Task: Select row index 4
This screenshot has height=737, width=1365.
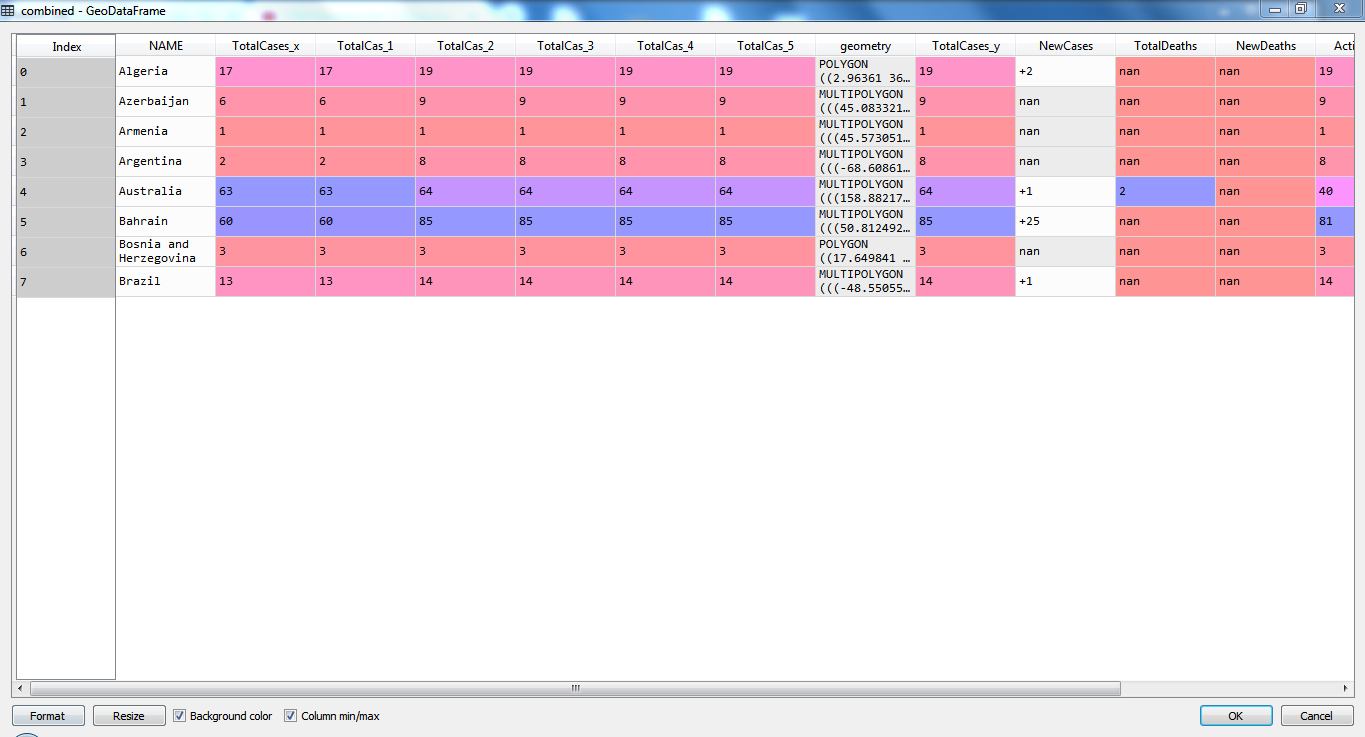Action: (x=66, y=192)
